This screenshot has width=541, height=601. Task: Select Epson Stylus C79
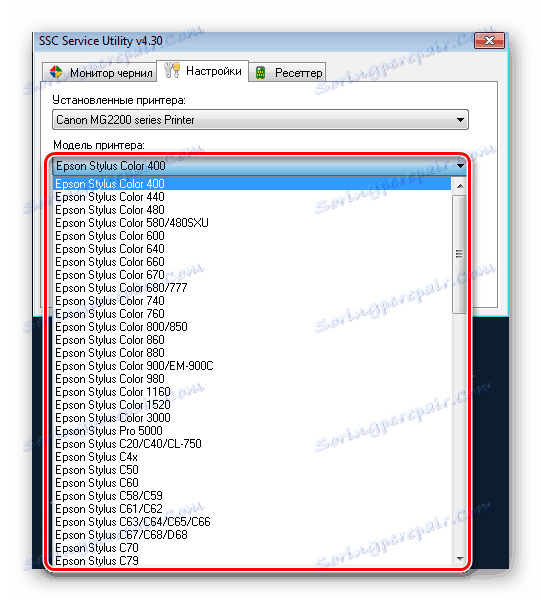point(252,561)
